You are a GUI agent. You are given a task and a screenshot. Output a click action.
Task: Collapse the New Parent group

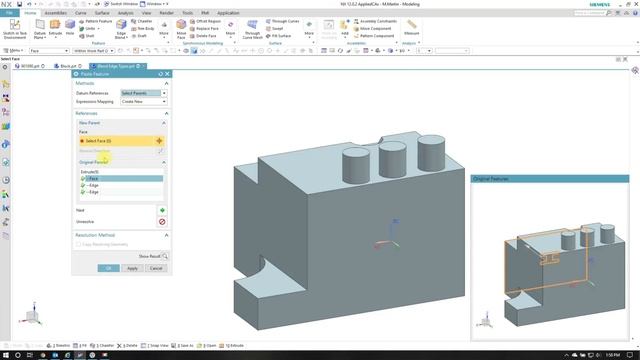click(x=164, y=123)
